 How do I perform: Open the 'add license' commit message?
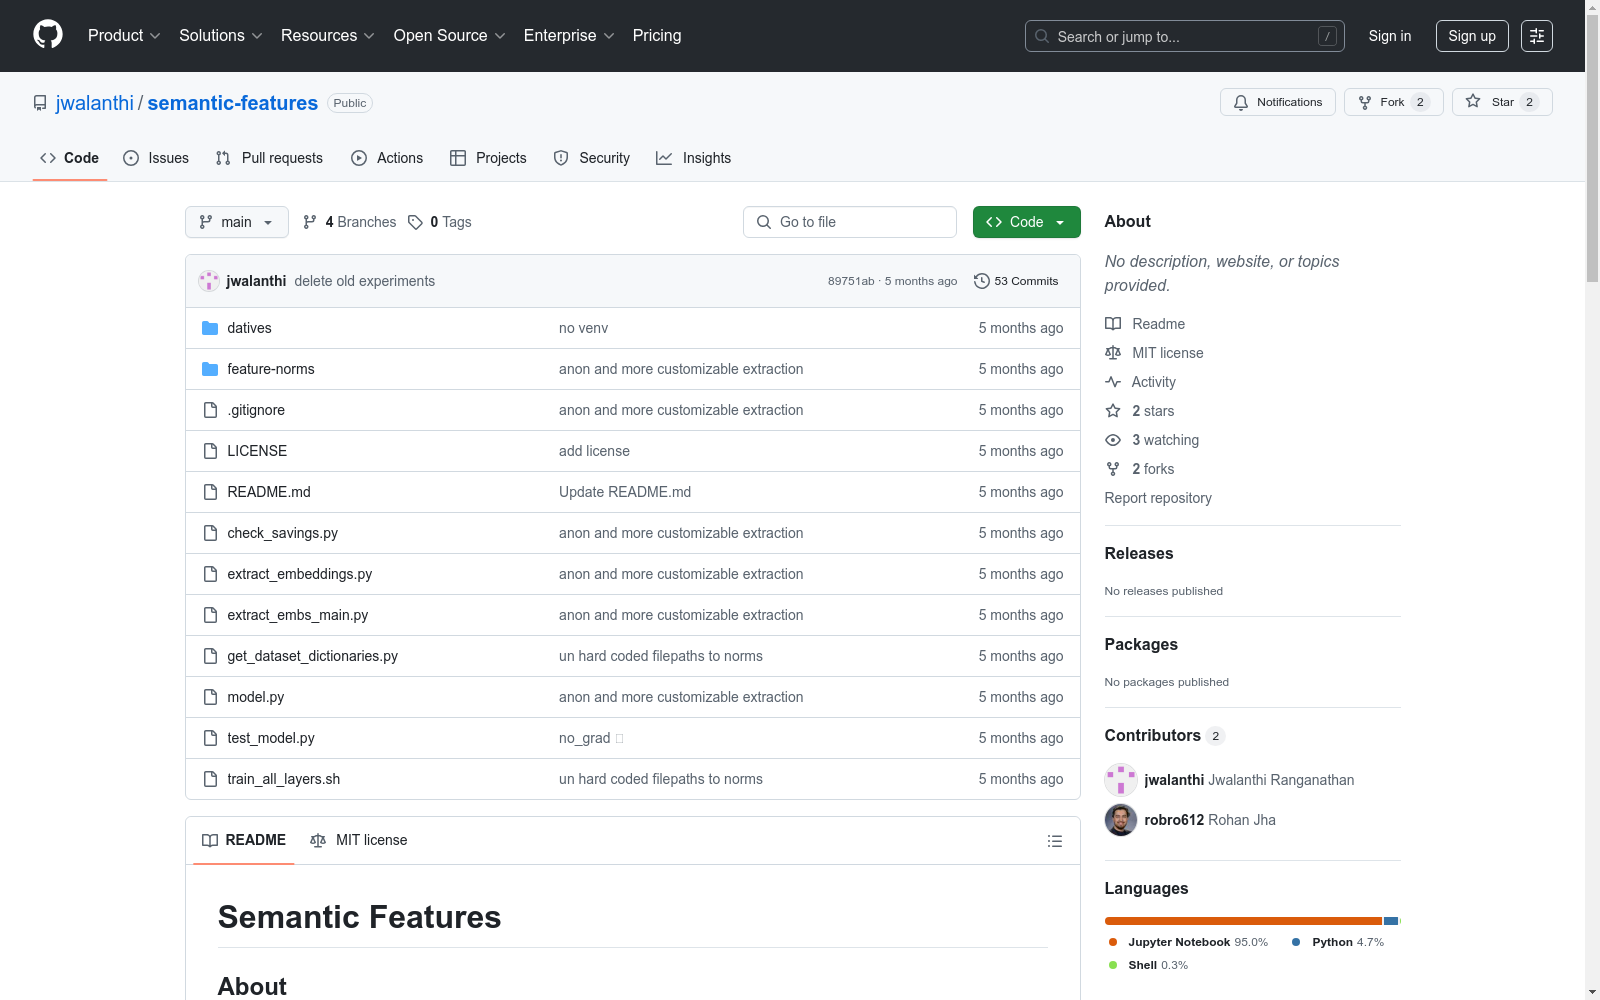pos(594,451)
